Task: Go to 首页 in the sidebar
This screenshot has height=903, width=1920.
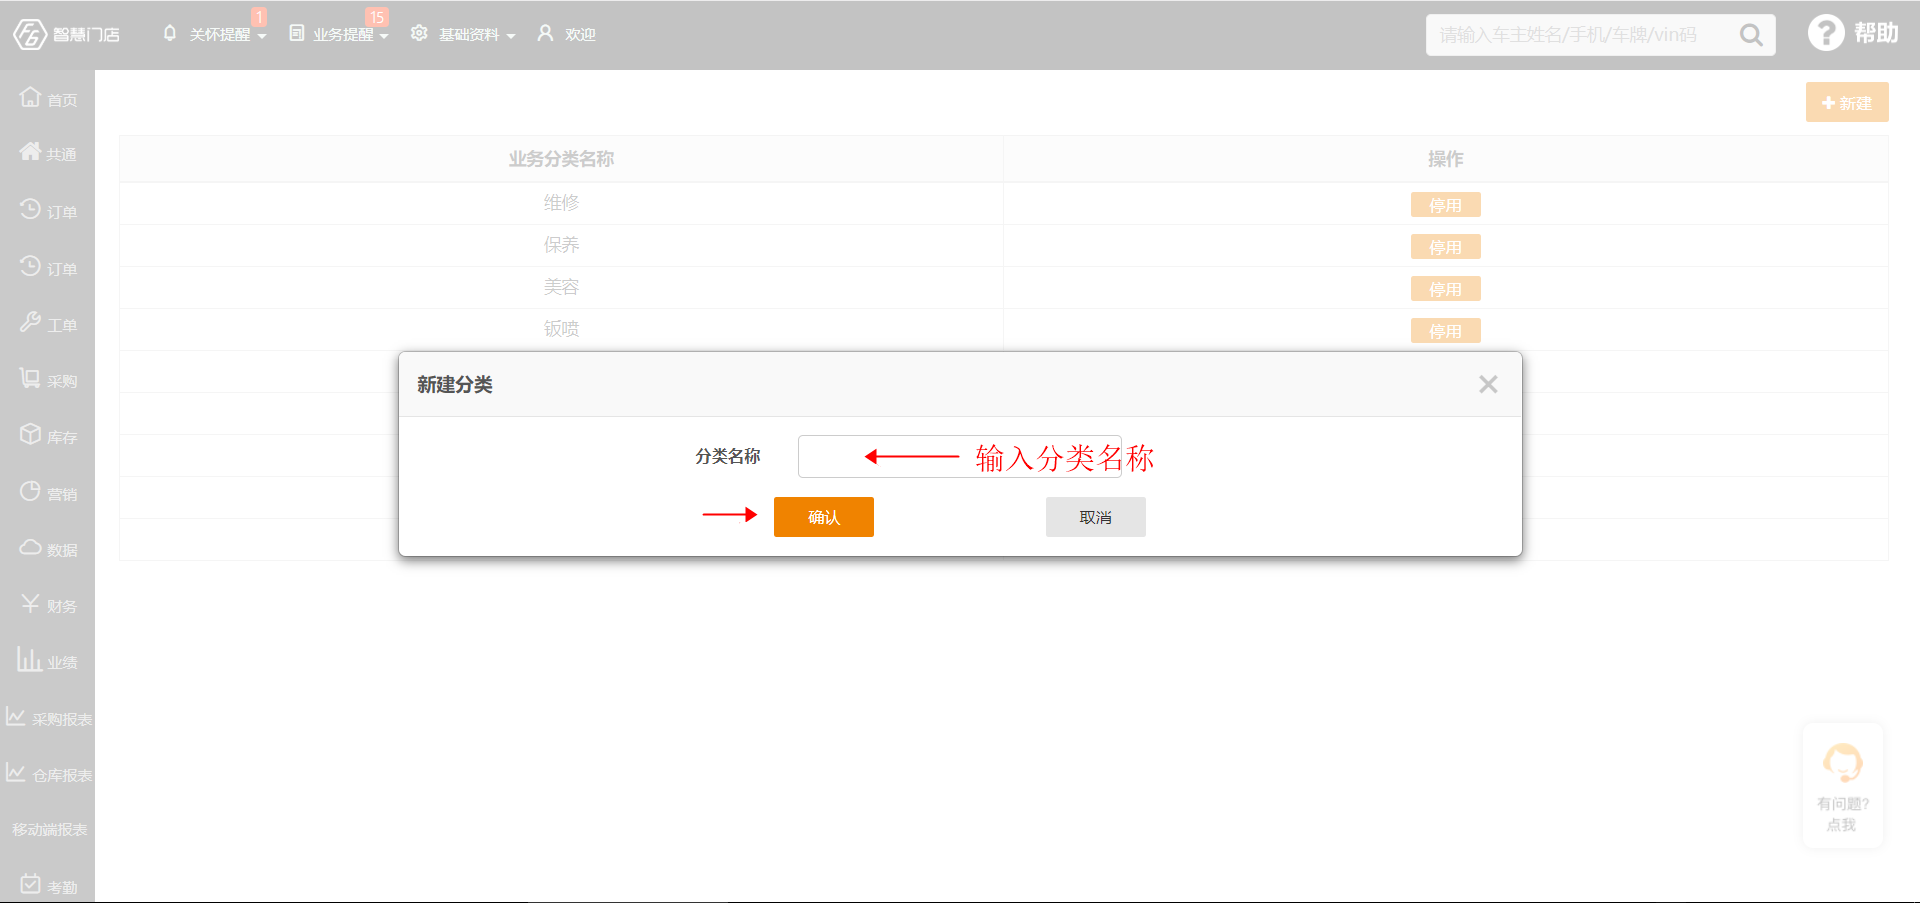Action: pyautogui.click(x=48, y=98)
